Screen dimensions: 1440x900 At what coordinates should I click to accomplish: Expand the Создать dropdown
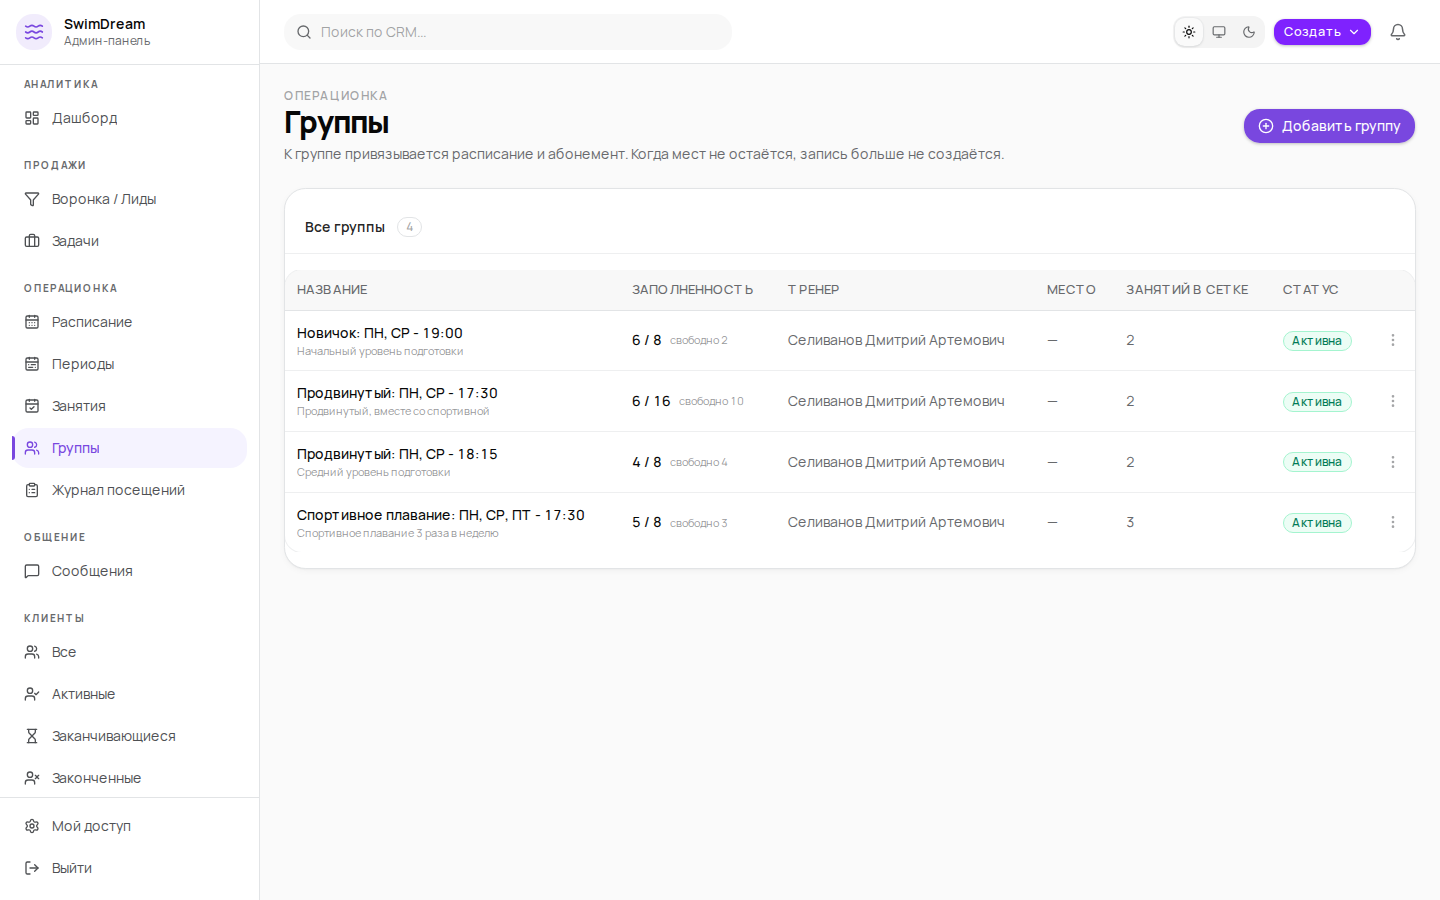1322,32
